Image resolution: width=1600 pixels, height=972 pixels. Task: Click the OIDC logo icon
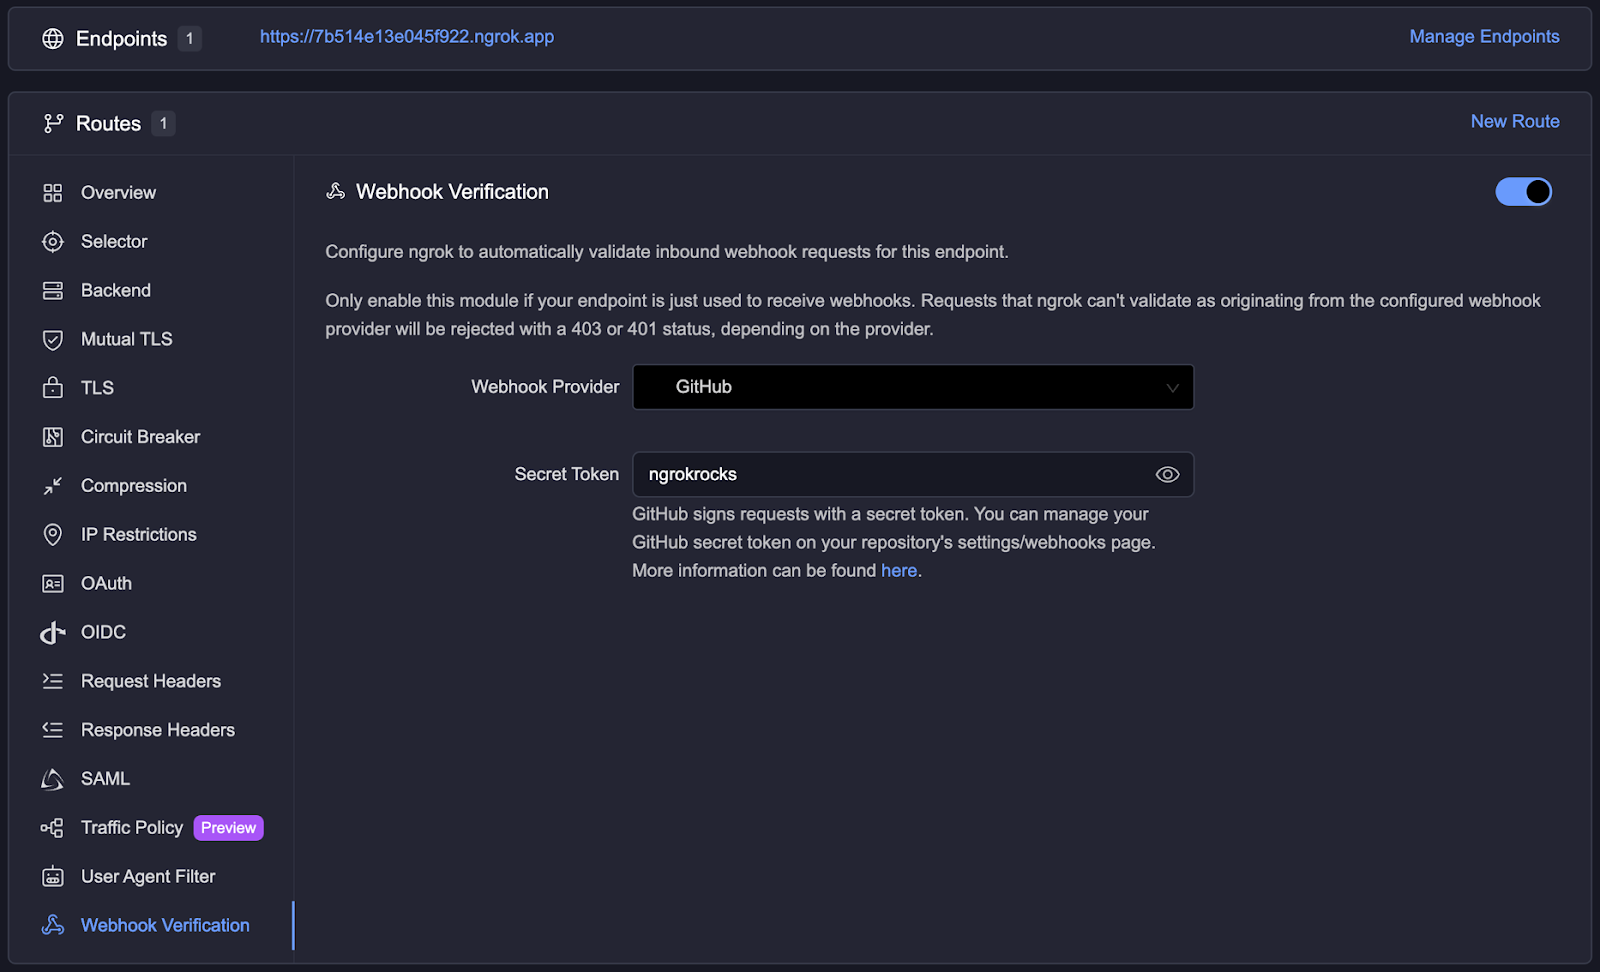(53, 633)
